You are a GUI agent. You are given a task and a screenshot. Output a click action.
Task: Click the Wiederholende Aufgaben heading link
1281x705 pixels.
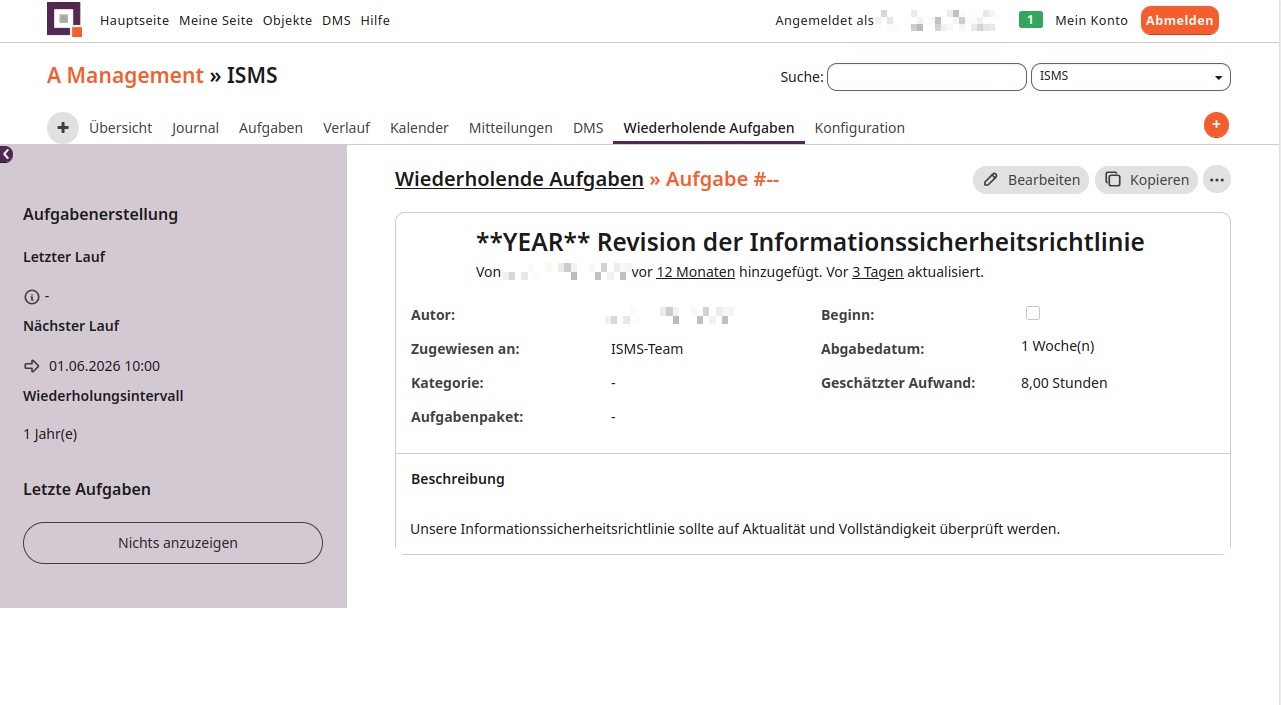[x=519, y=179]
